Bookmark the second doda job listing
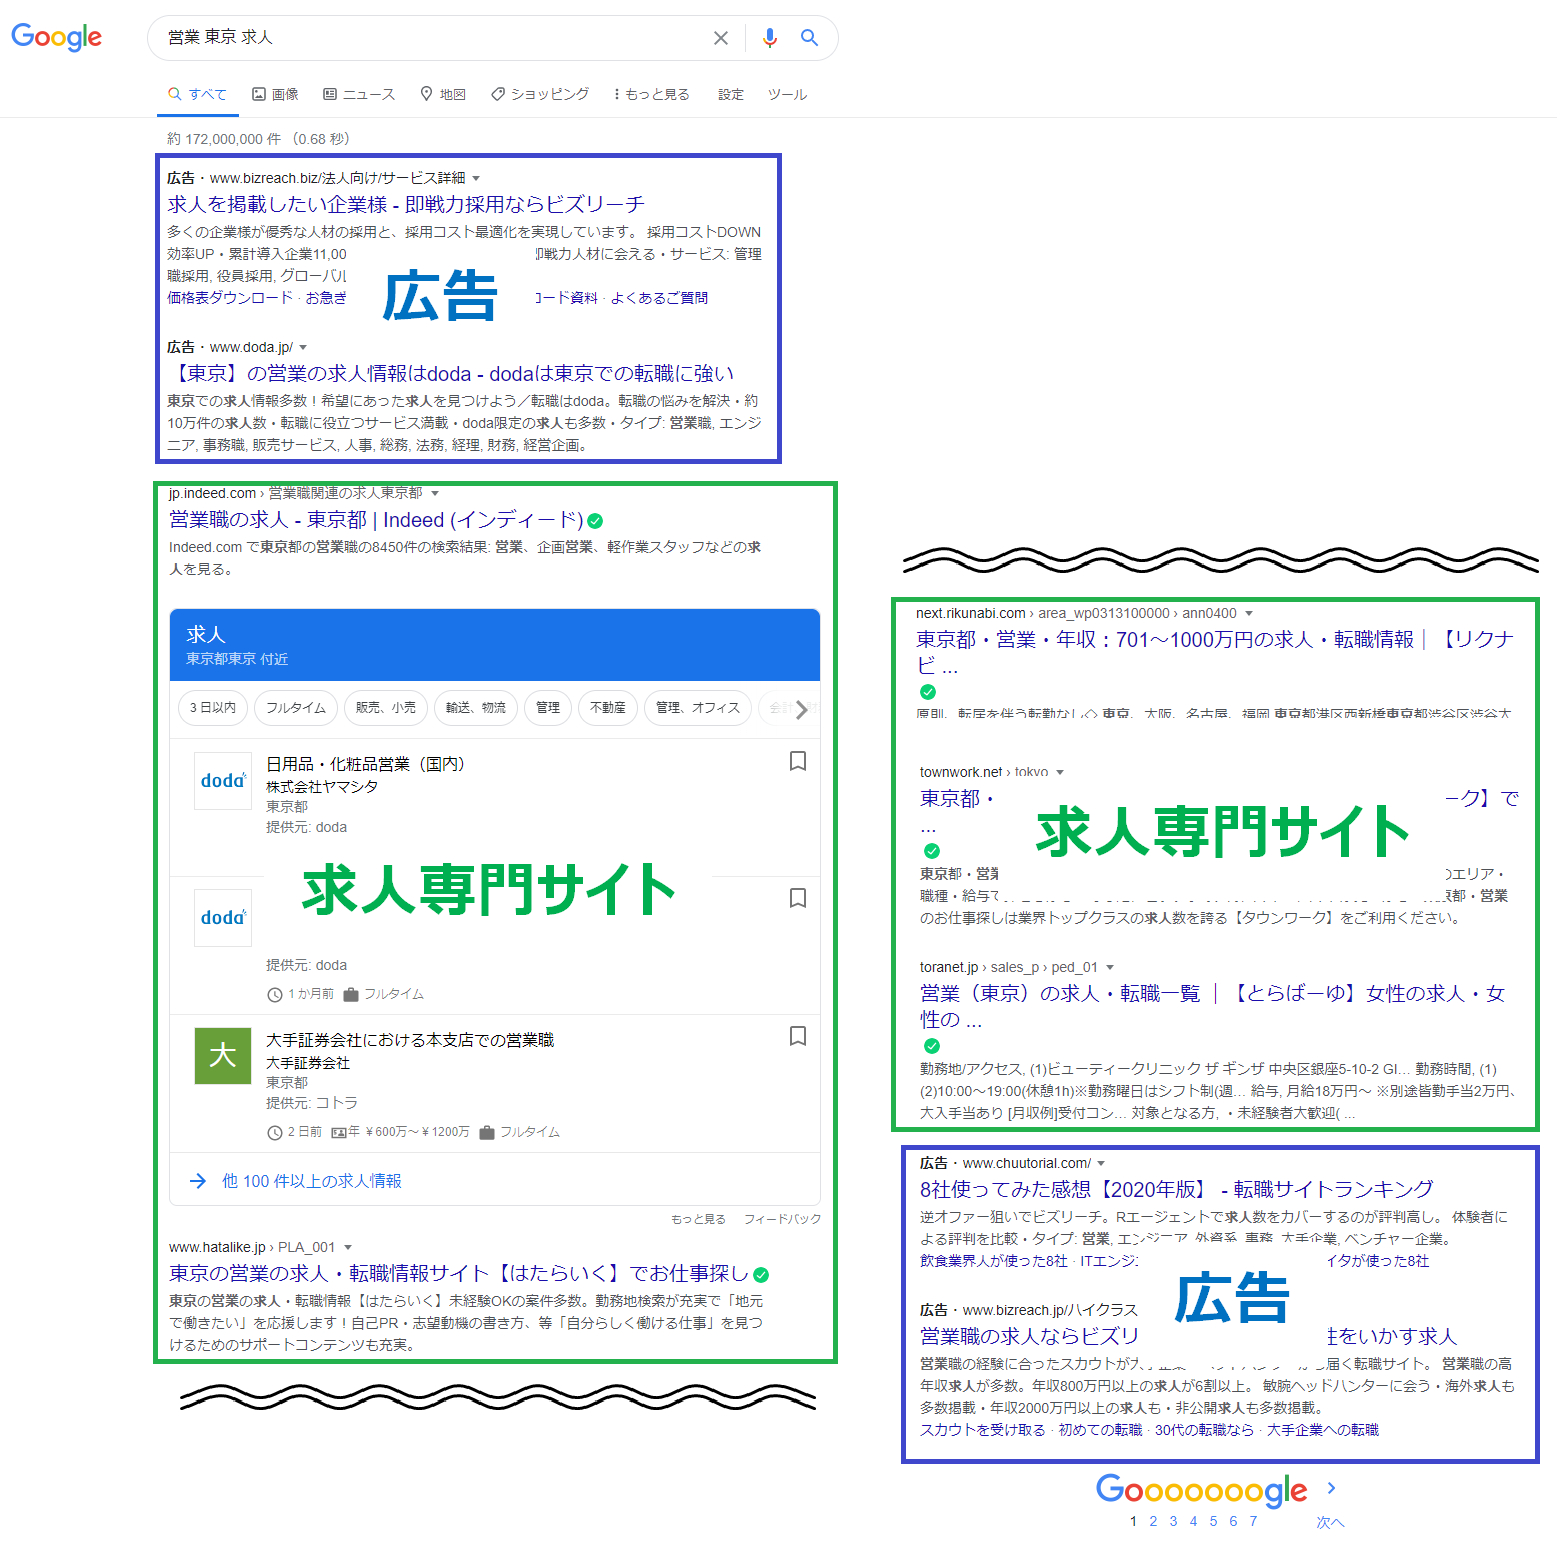 point(798,898)
